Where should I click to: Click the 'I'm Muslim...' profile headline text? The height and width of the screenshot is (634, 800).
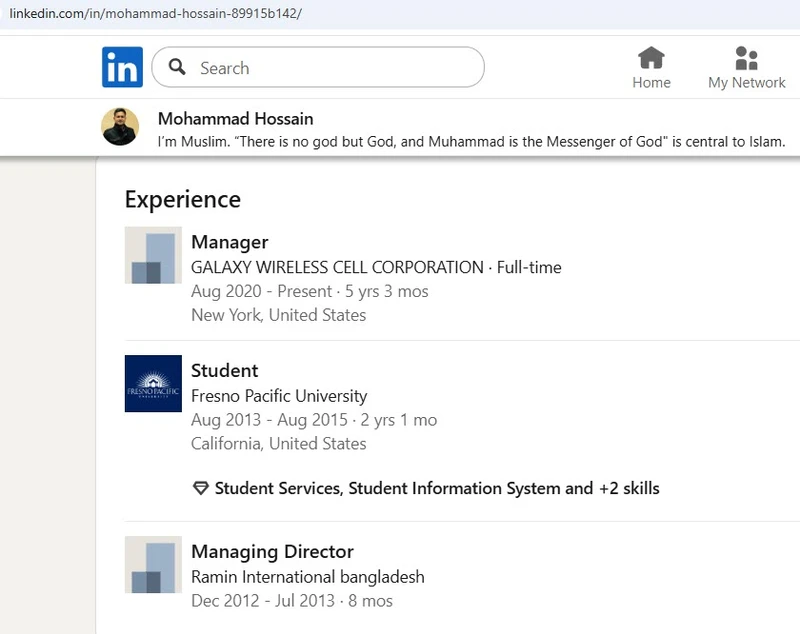pos(471,141)
